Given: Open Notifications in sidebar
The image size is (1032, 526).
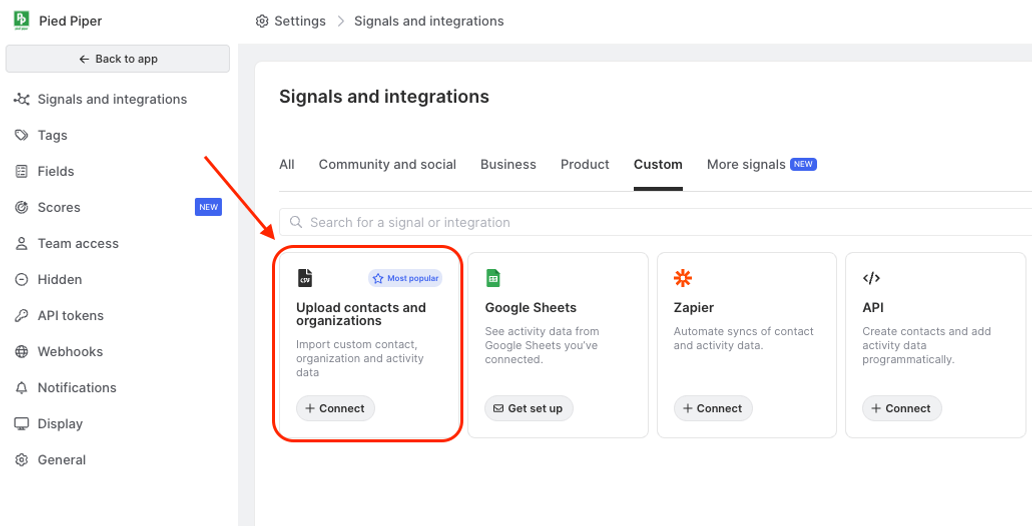Looking at the screenshot, I should click(77, 388).
